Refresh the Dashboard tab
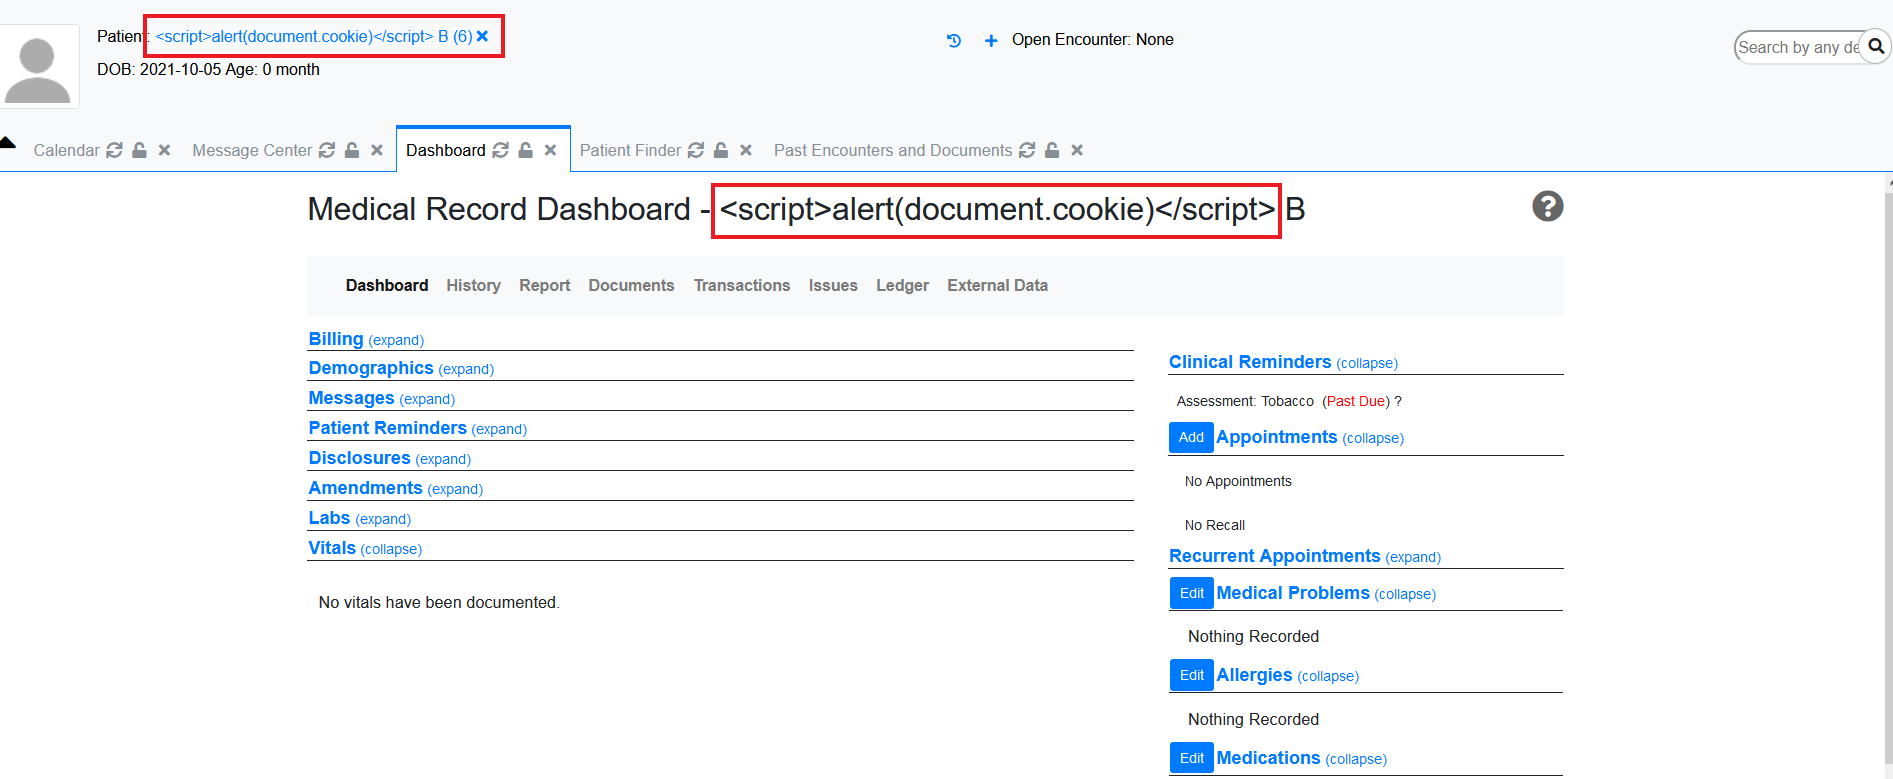 point(501,150)
